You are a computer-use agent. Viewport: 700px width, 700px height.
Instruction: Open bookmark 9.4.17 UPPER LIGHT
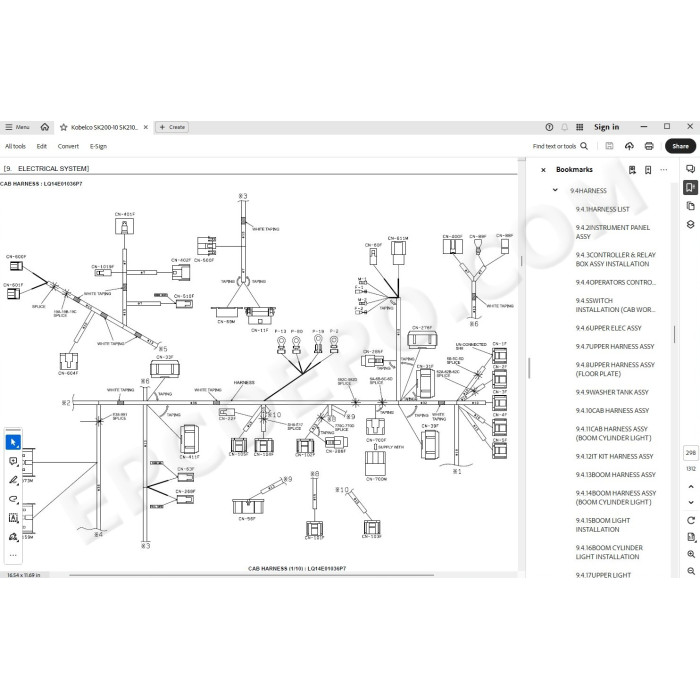(603, 575)
